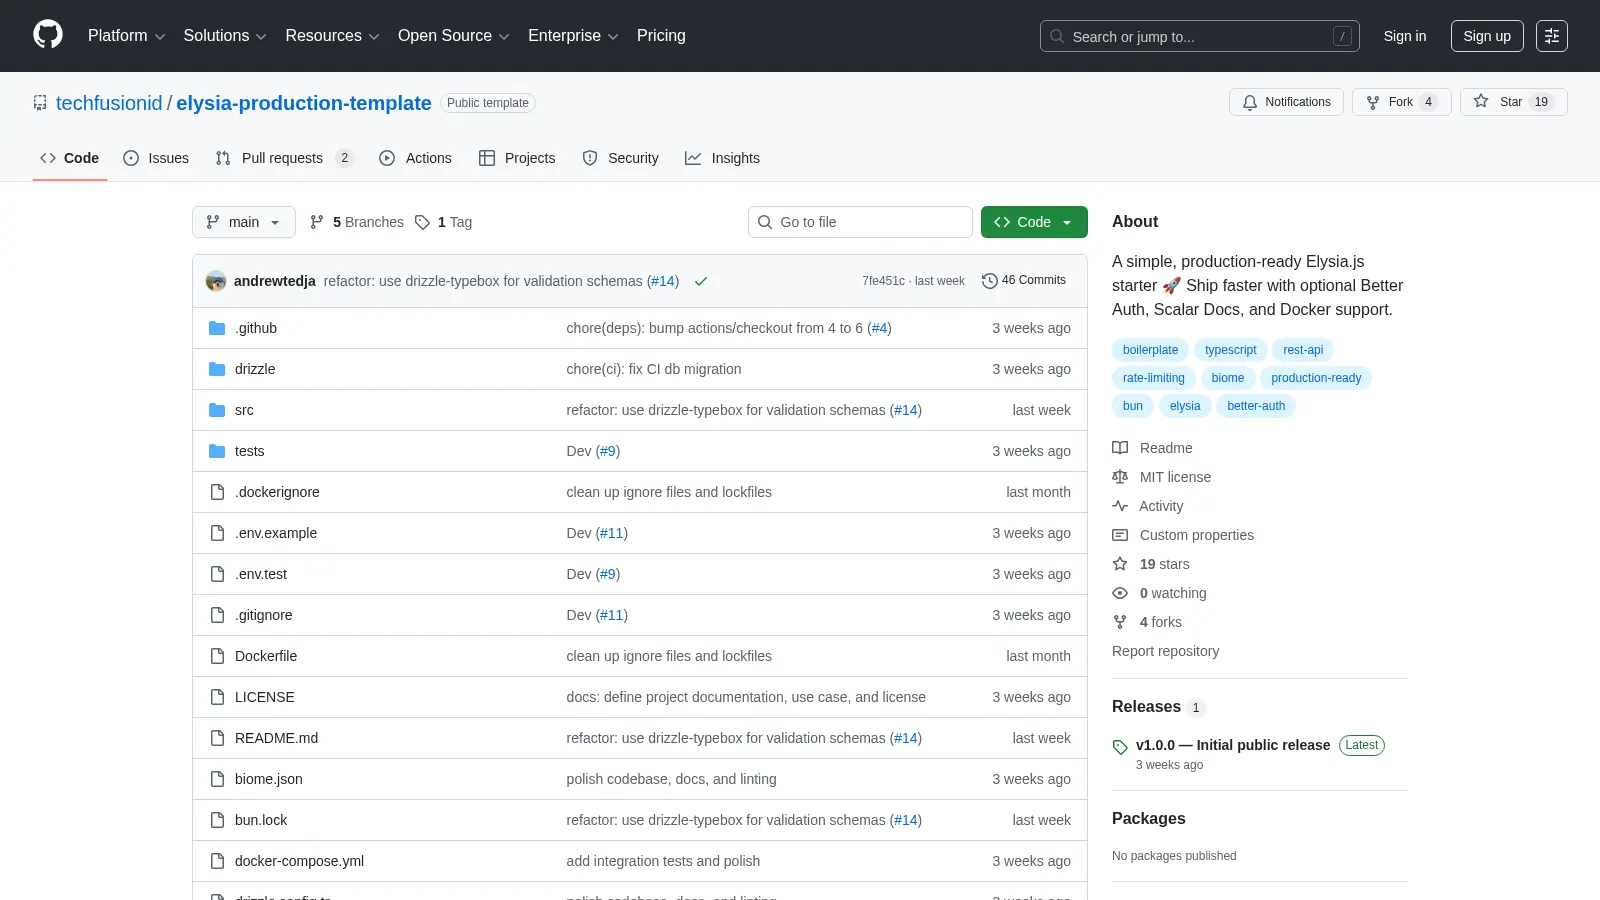Click the watching eye icon

pos(1120,593)
